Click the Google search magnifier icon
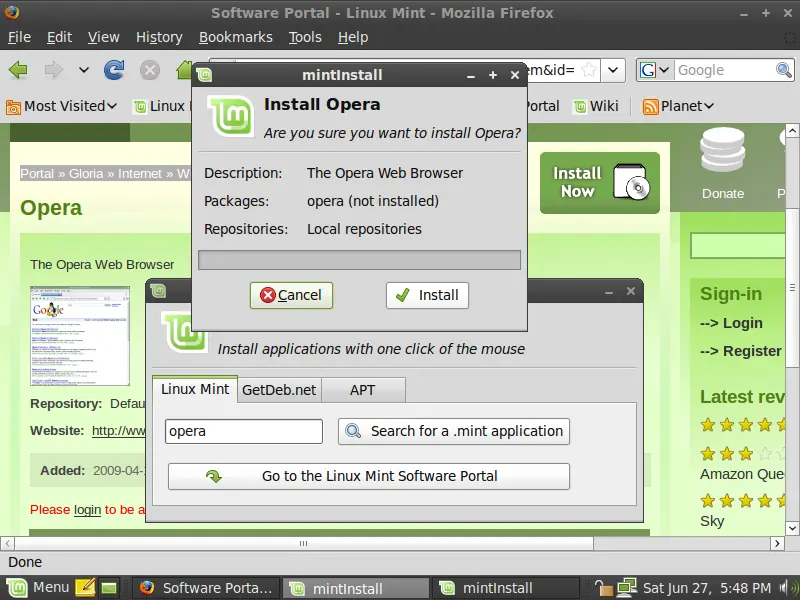 (x=784, y=70)
